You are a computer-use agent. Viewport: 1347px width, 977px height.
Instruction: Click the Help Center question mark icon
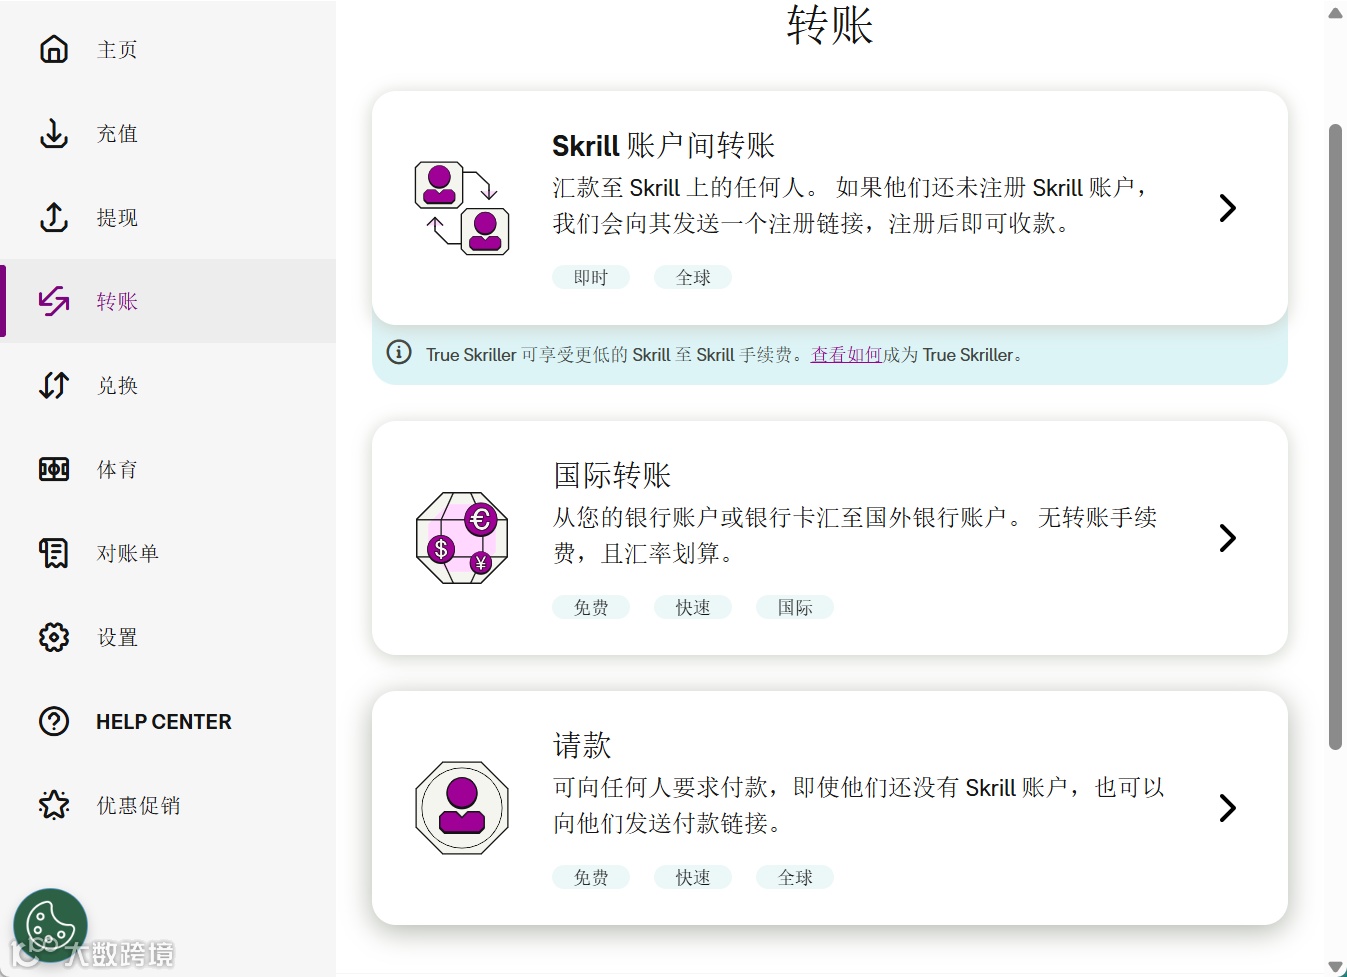click(x=54, y=721)
